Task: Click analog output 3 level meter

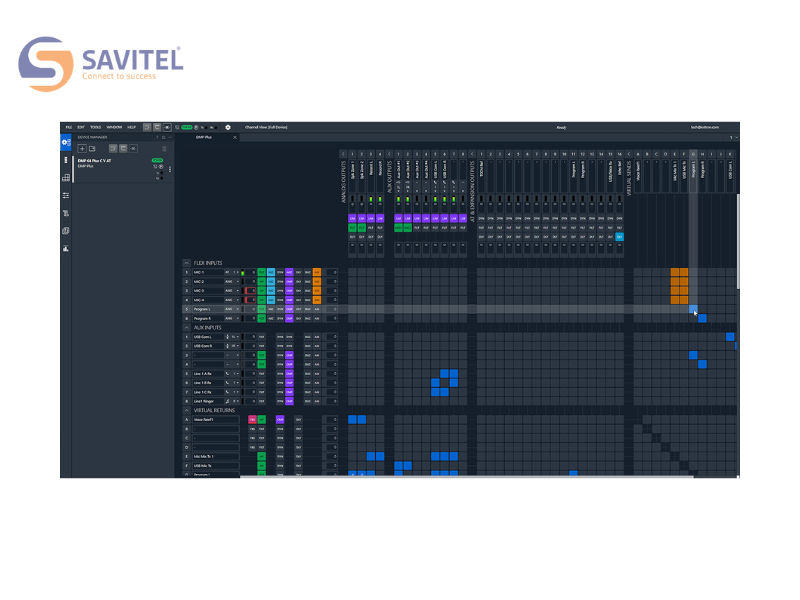Action: click(371, 199)
